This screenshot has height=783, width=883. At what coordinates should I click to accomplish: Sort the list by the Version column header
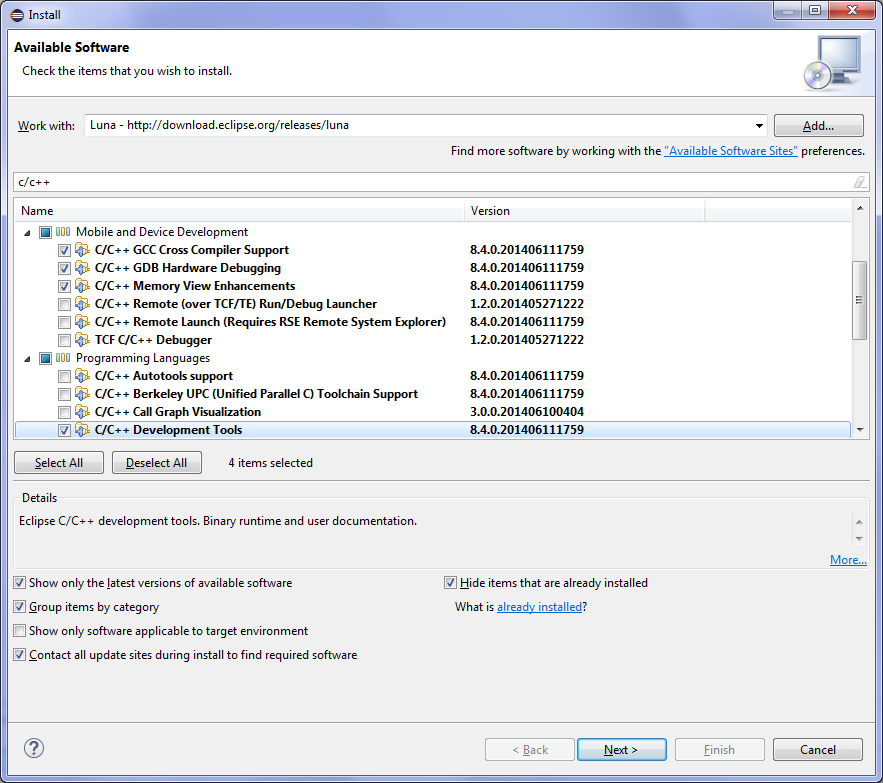(x=585, y=211)
